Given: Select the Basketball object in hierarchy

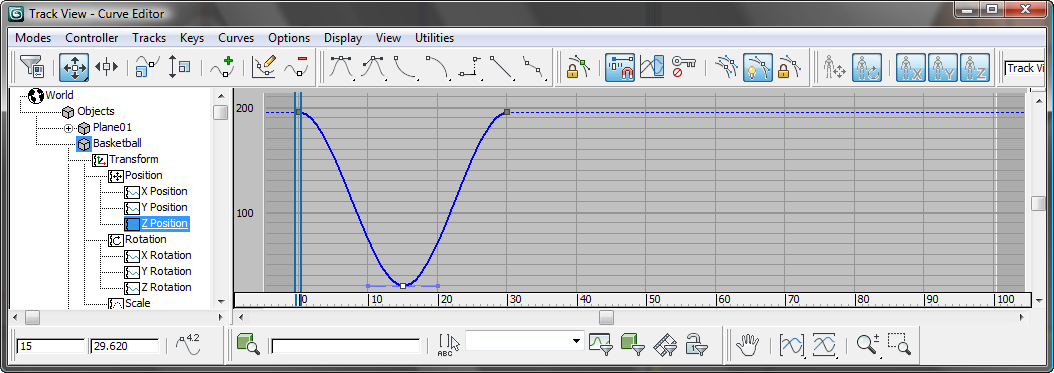Looking at the screenshot, I should click(x=117, y=143).
